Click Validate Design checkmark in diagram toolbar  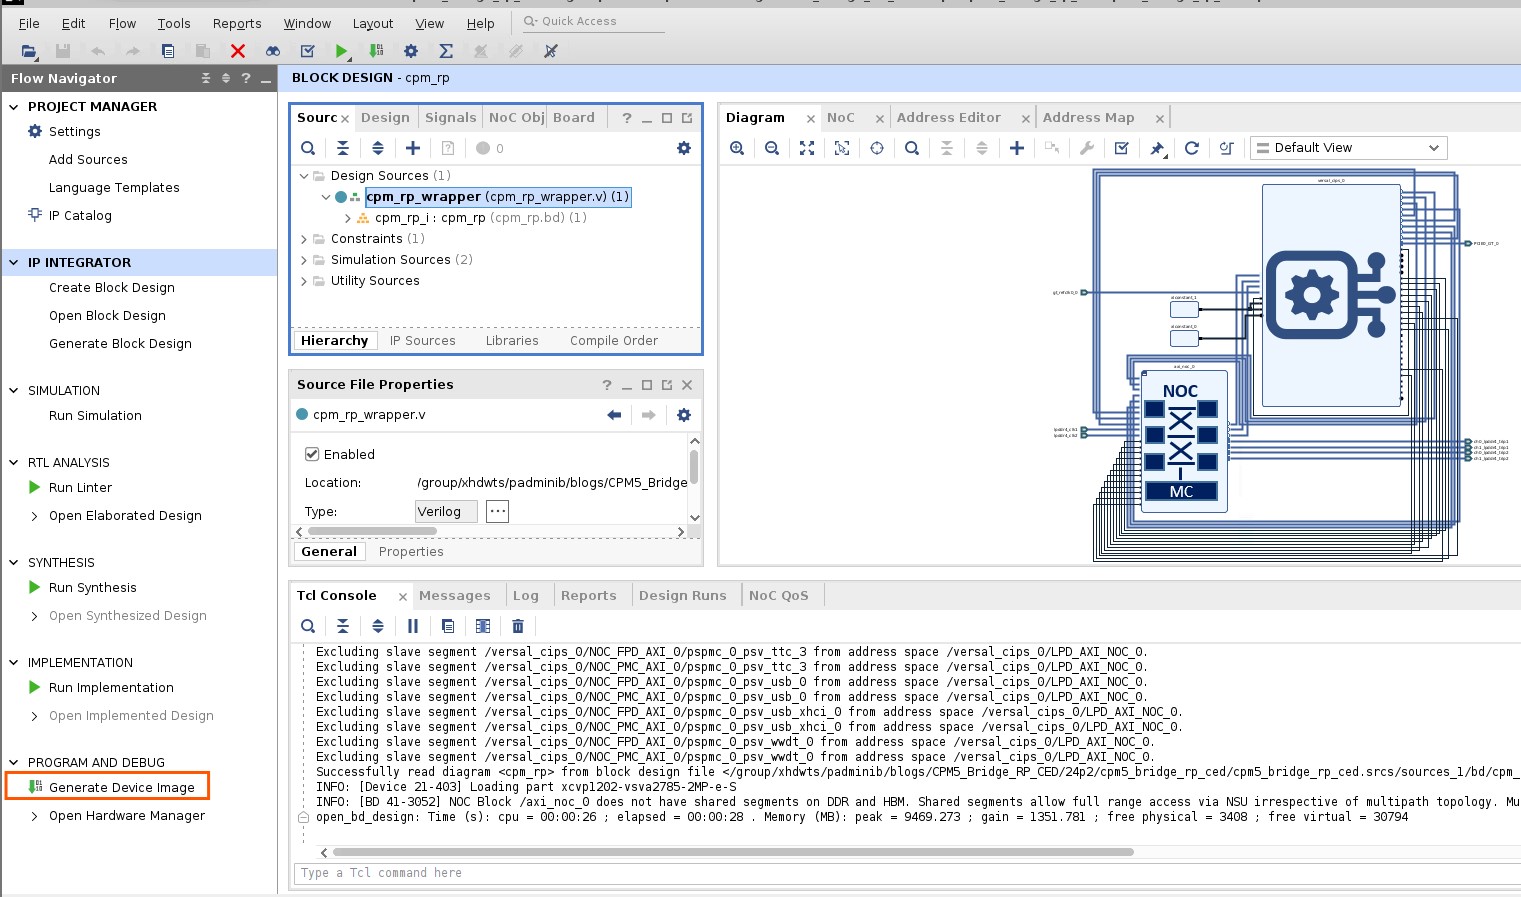coord(1121,148)
